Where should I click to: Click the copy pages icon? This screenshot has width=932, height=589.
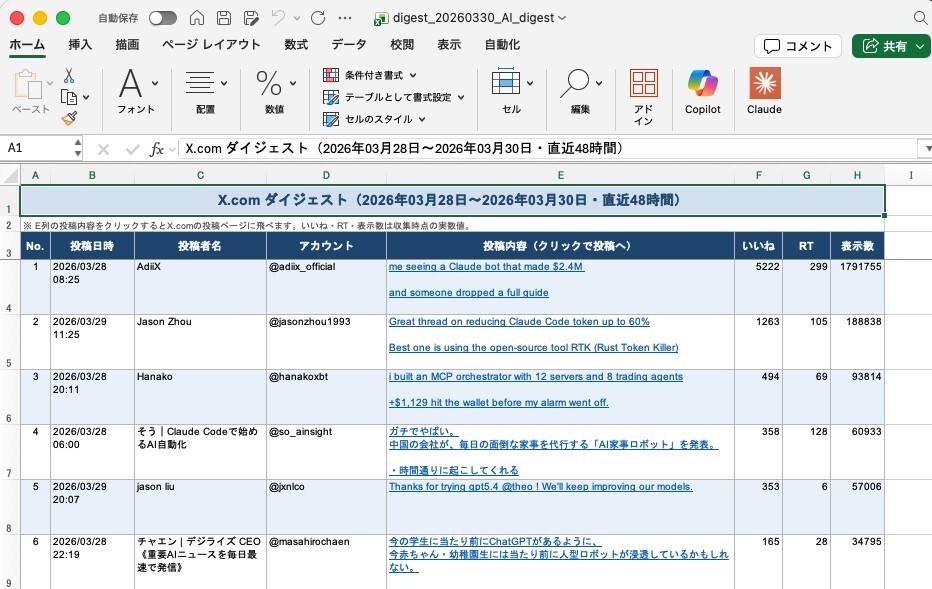click(69, 97)
